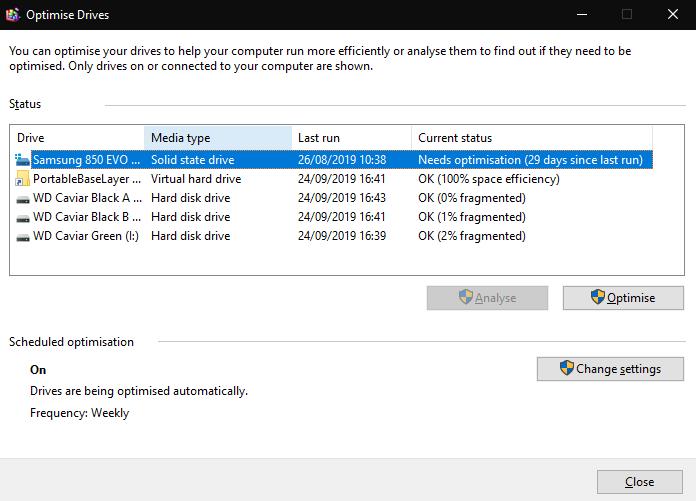
Task: Click the window close X button
Action: point(673,15)
